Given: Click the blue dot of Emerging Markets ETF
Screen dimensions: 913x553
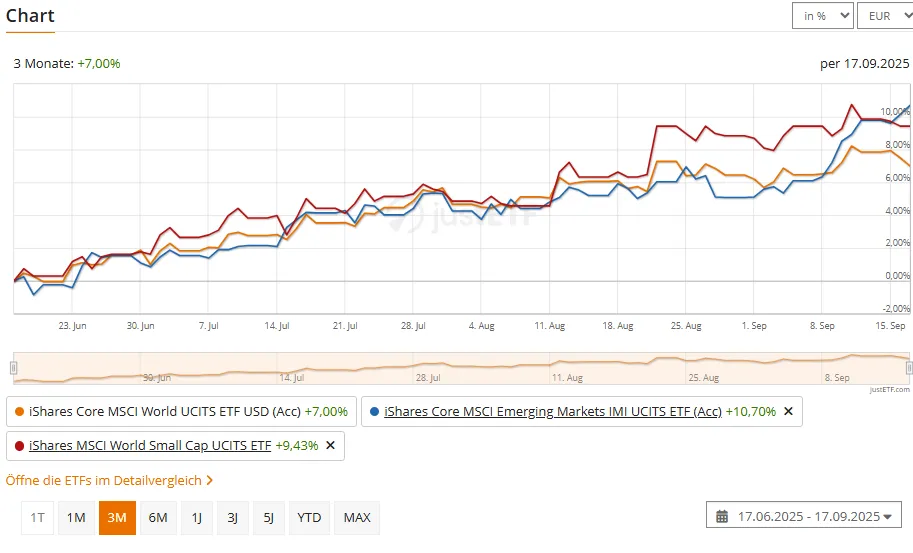Looking at the screenshot, I should [x=374, y=412].
